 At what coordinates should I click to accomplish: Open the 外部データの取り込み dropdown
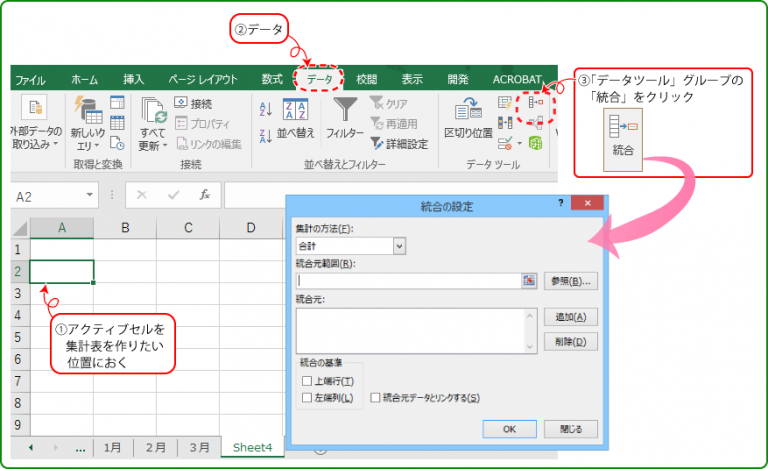pos(36,122)
